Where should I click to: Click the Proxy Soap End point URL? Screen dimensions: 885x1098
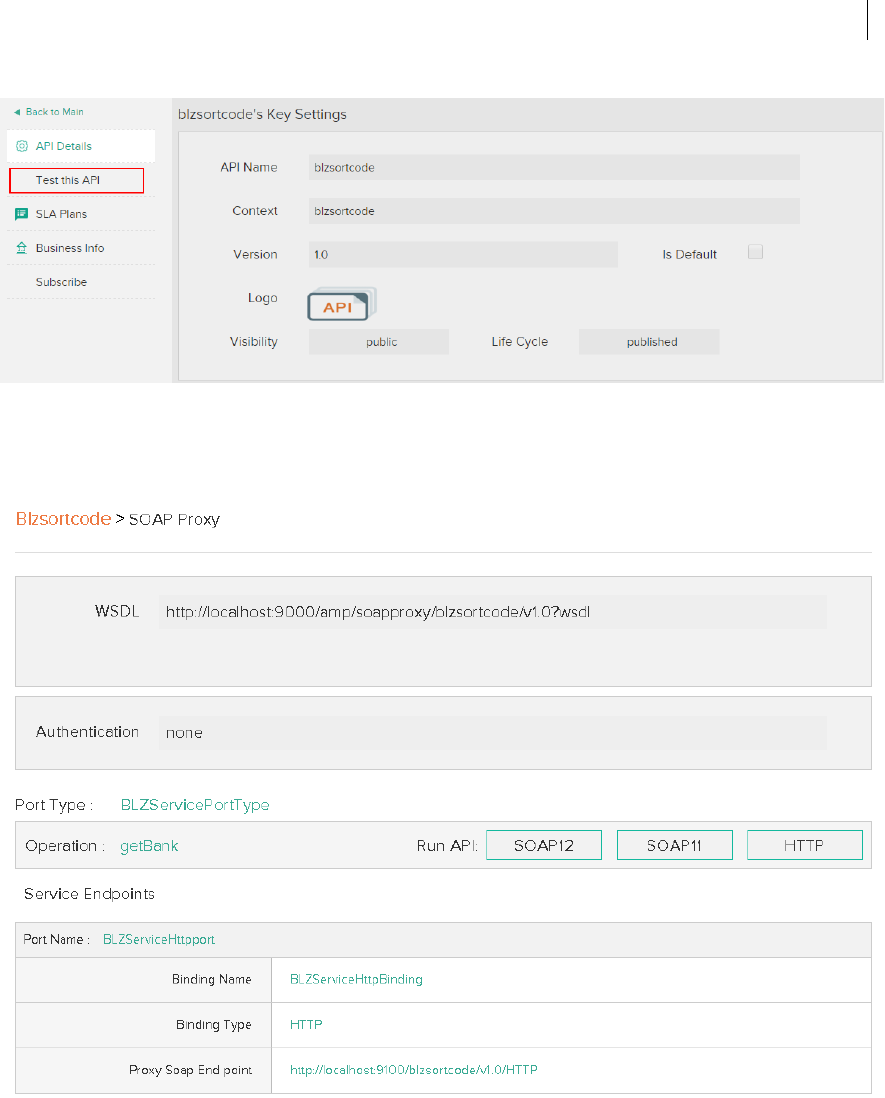click(413, 1070)
